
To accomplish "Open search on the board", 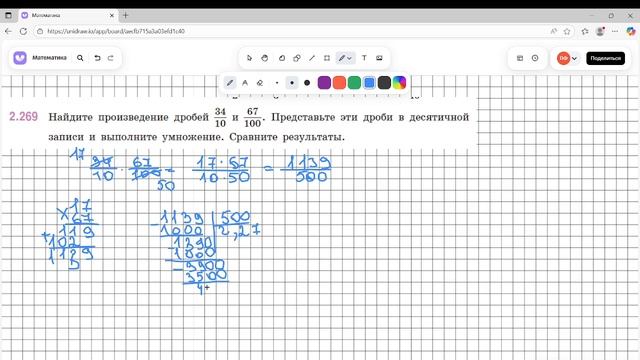I will [80, 58].
